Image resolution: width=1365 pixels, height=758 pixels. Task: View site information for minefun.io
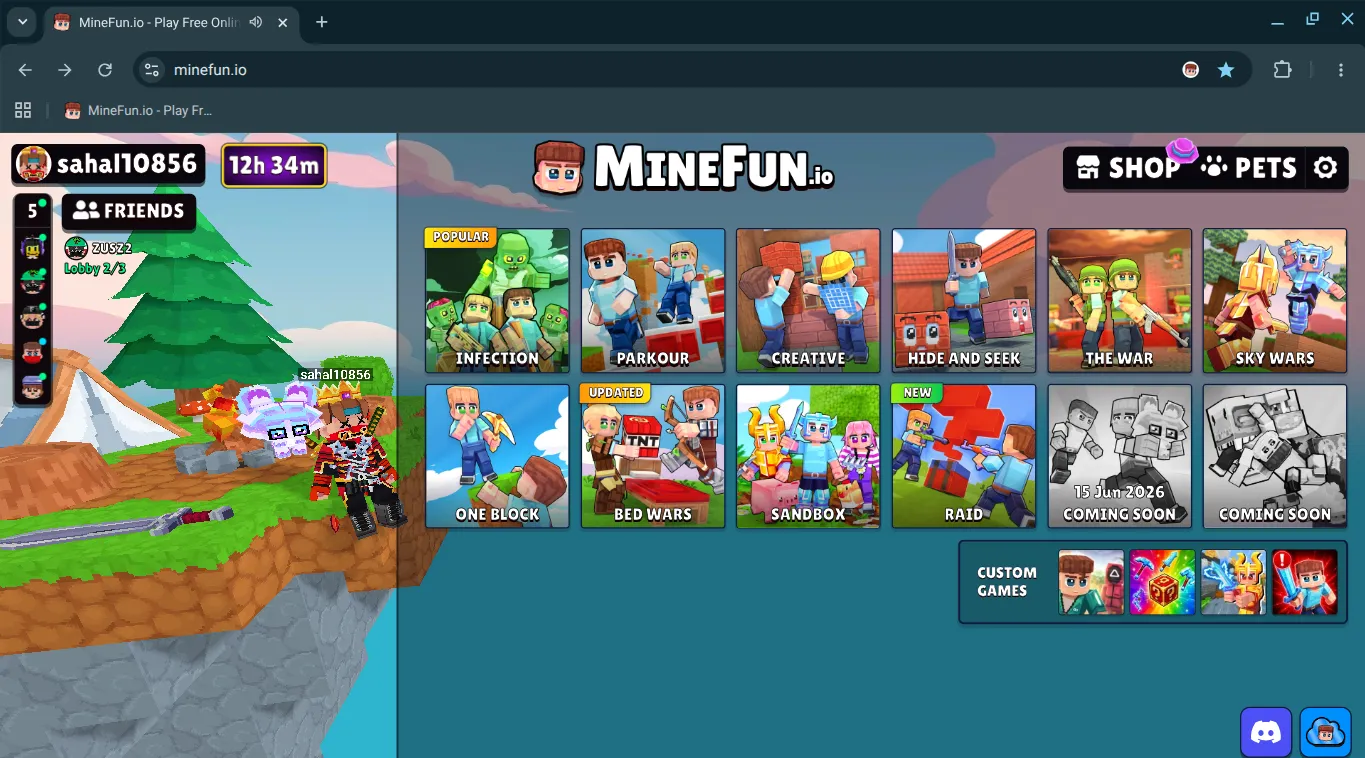tap(152, 70)
